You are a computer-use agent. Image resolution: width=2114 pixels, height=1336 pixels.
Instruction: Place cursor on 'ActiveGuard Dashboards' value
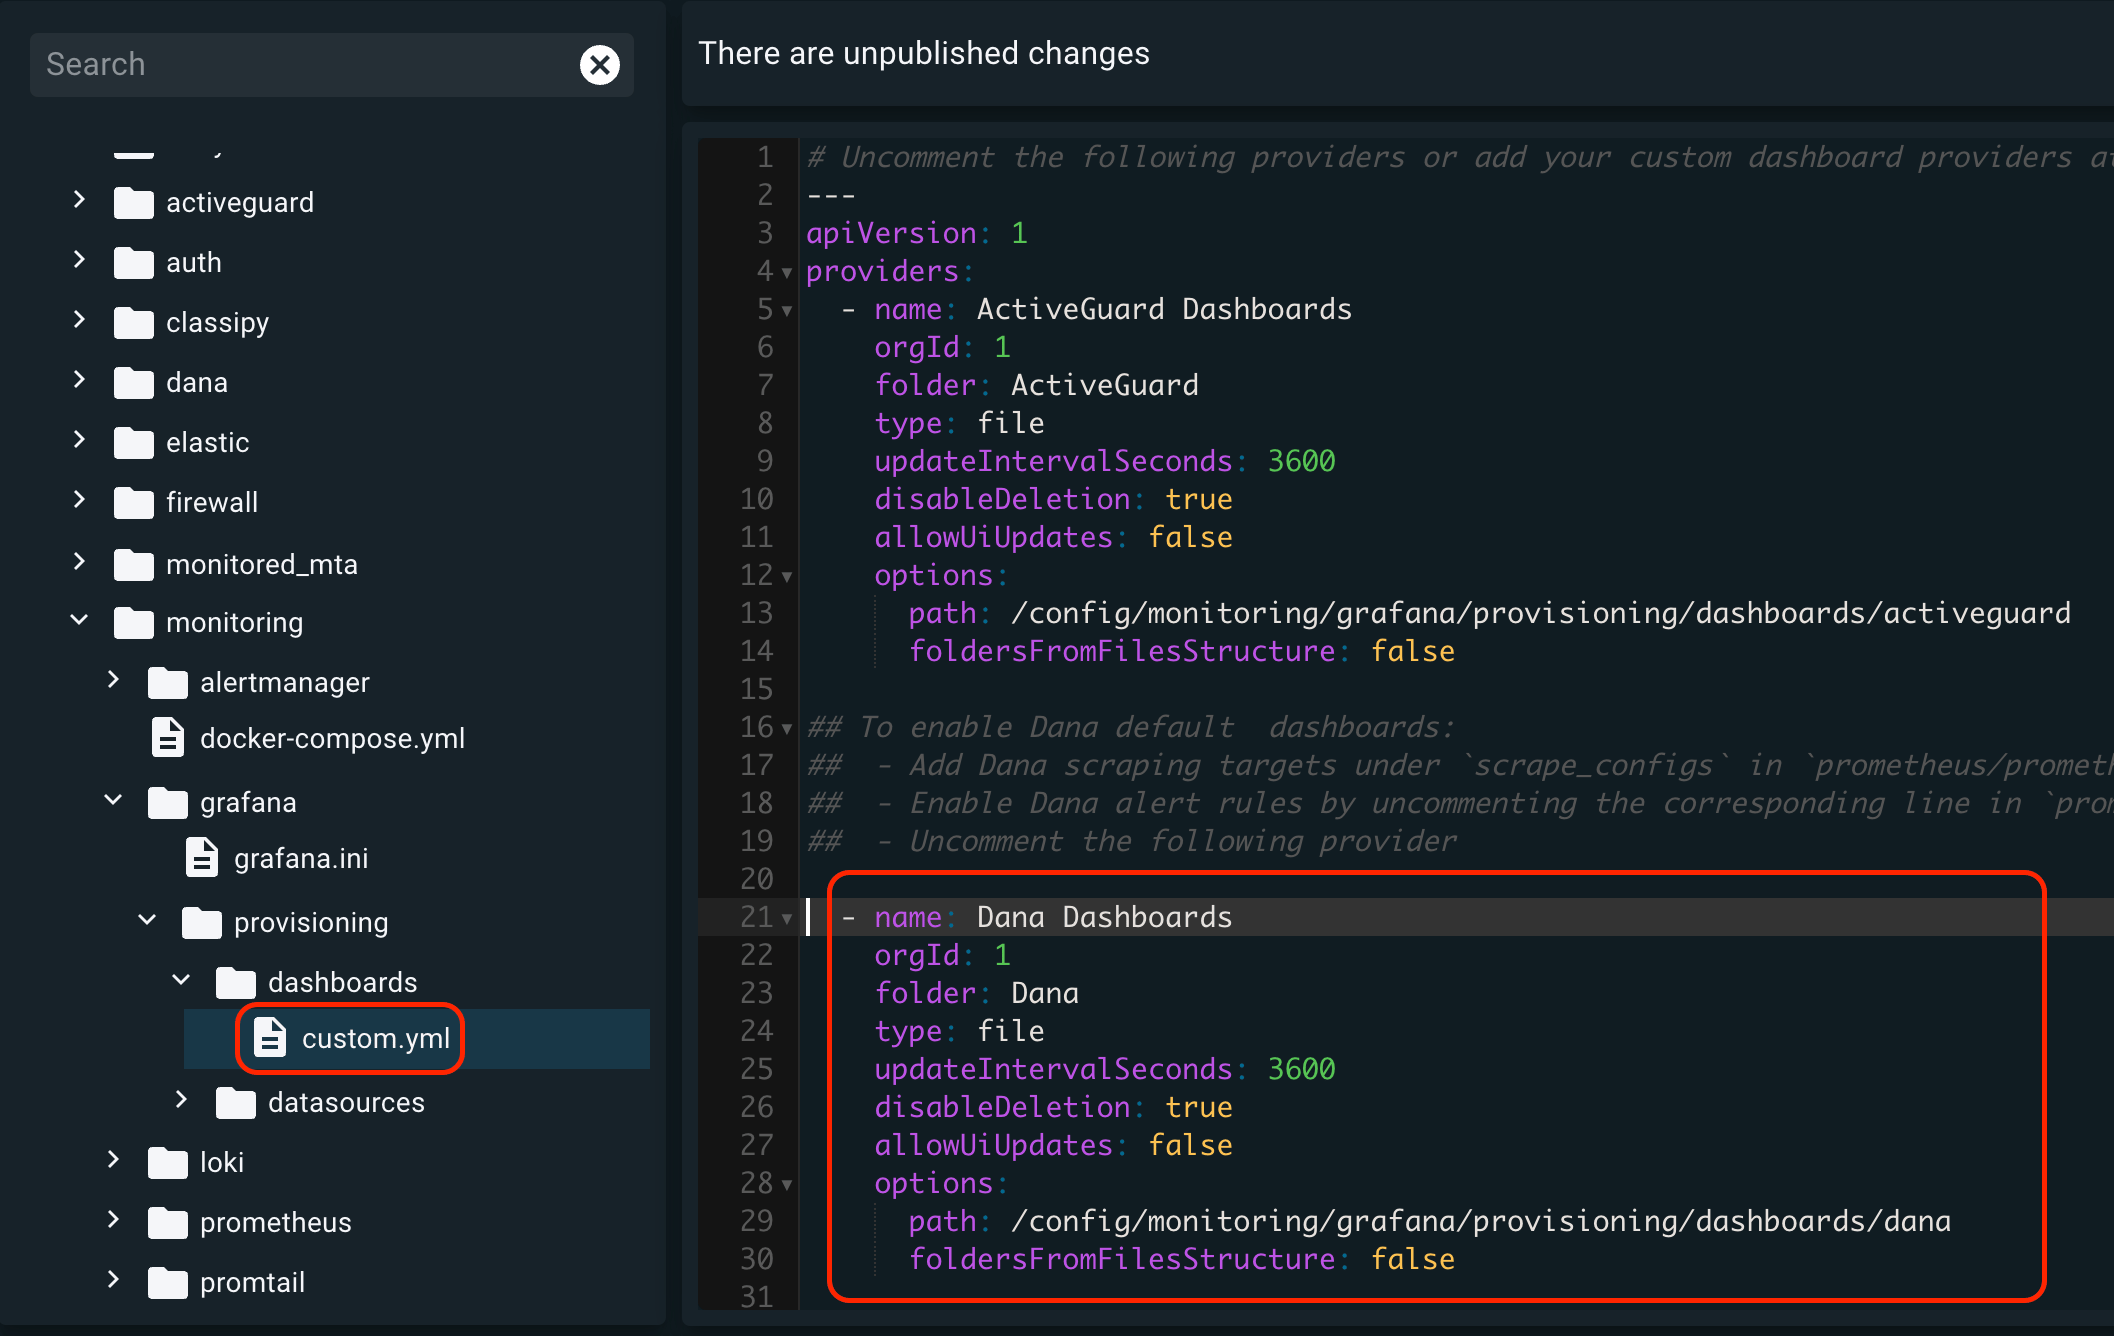[x=1164, y=309]
